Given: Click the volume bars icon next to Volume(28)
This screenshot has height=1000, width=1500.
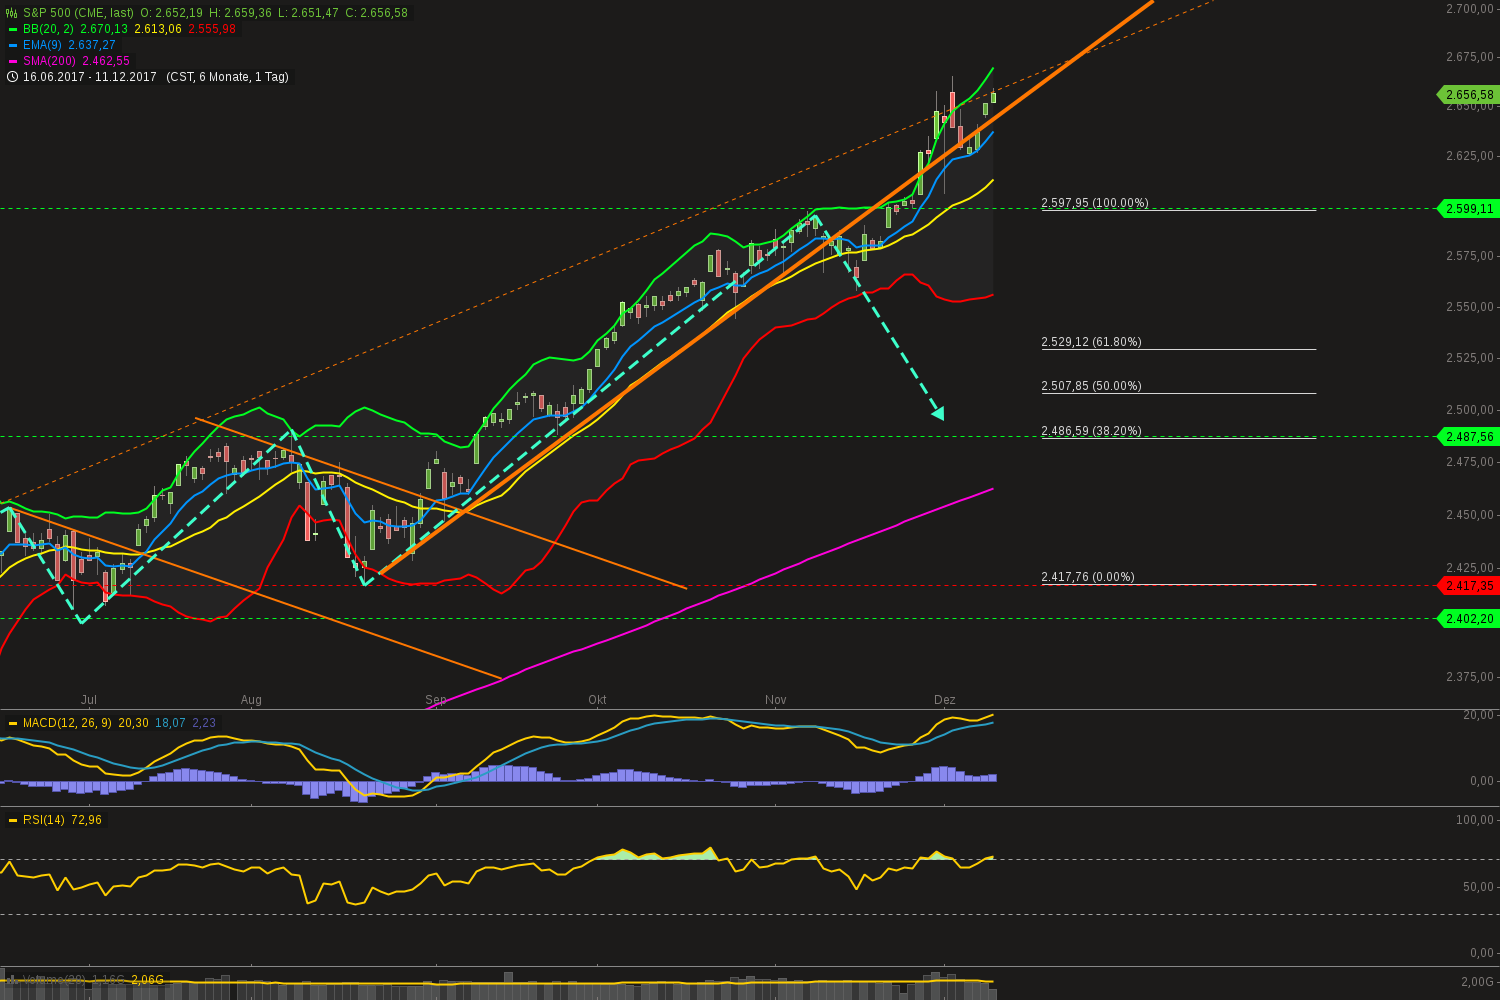Looking at the screenshot, I should (x=12, y=979).
